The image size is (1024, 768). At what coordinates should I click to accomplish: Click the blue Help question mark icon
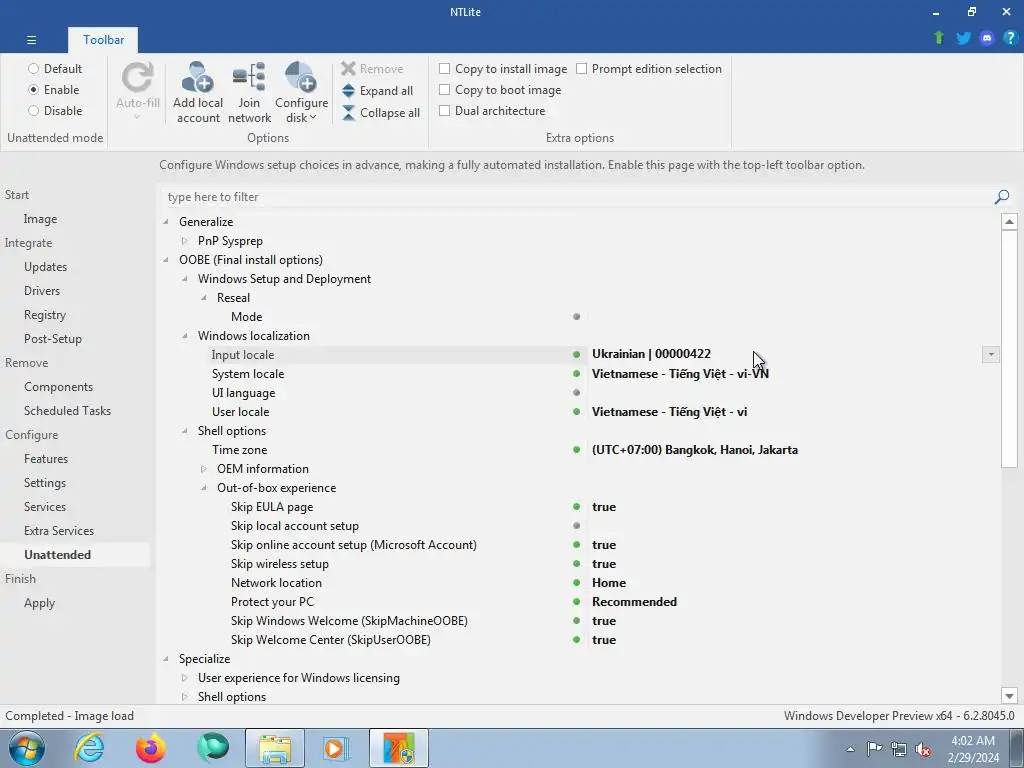click(1010, 38)
